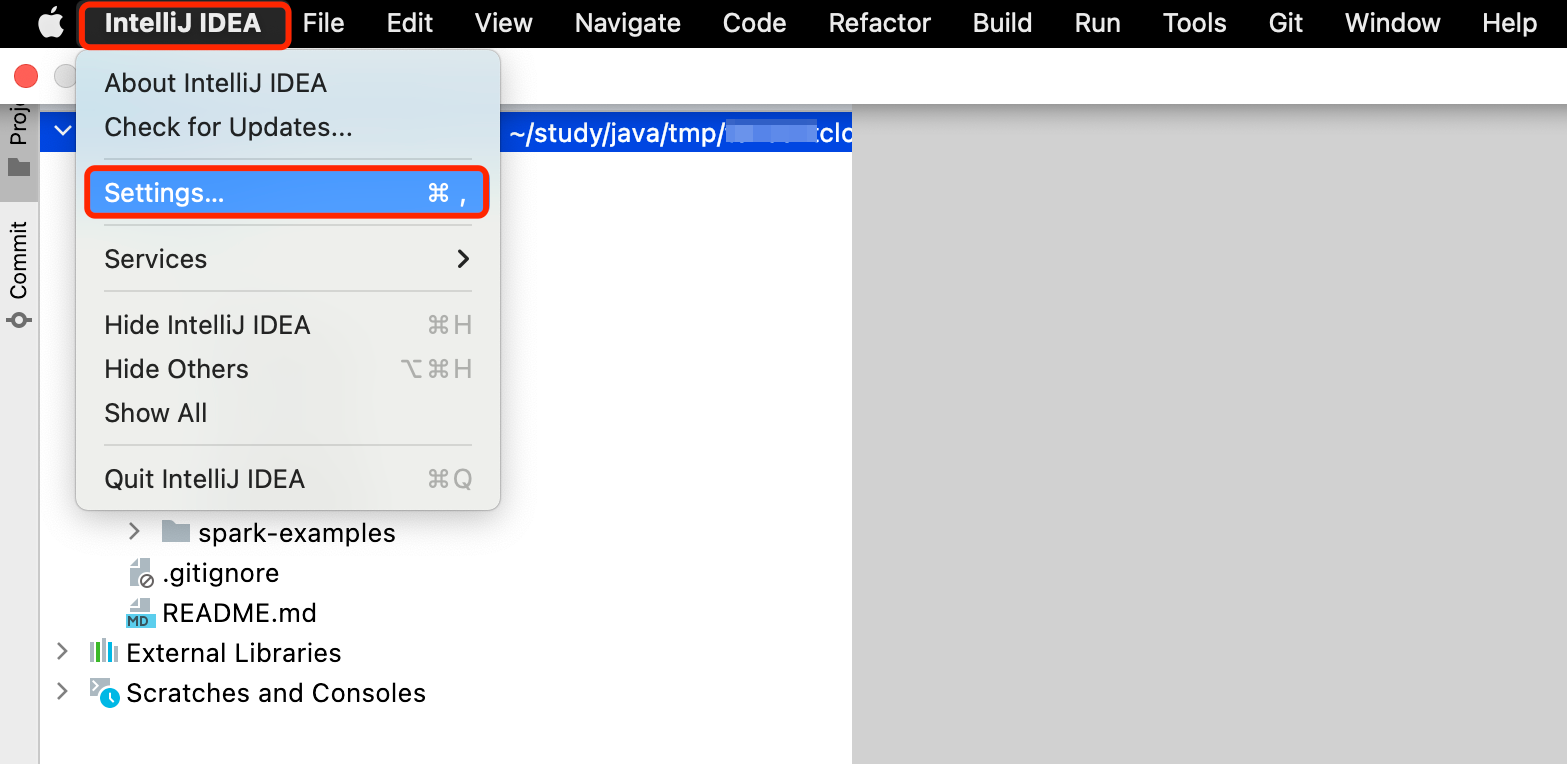Click the External Libraries icon
1567x764 pixels.
104,652
